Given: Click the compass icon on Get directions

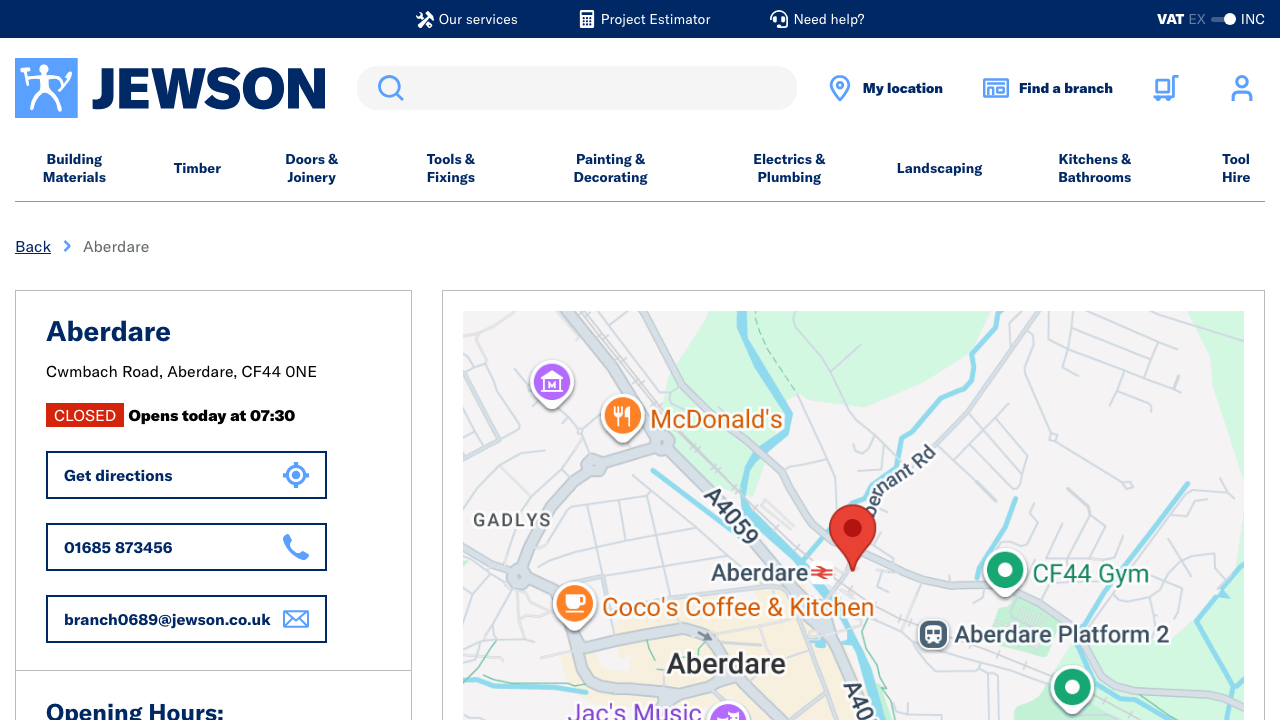Looking at the screenshot, I should coord(296,475).
